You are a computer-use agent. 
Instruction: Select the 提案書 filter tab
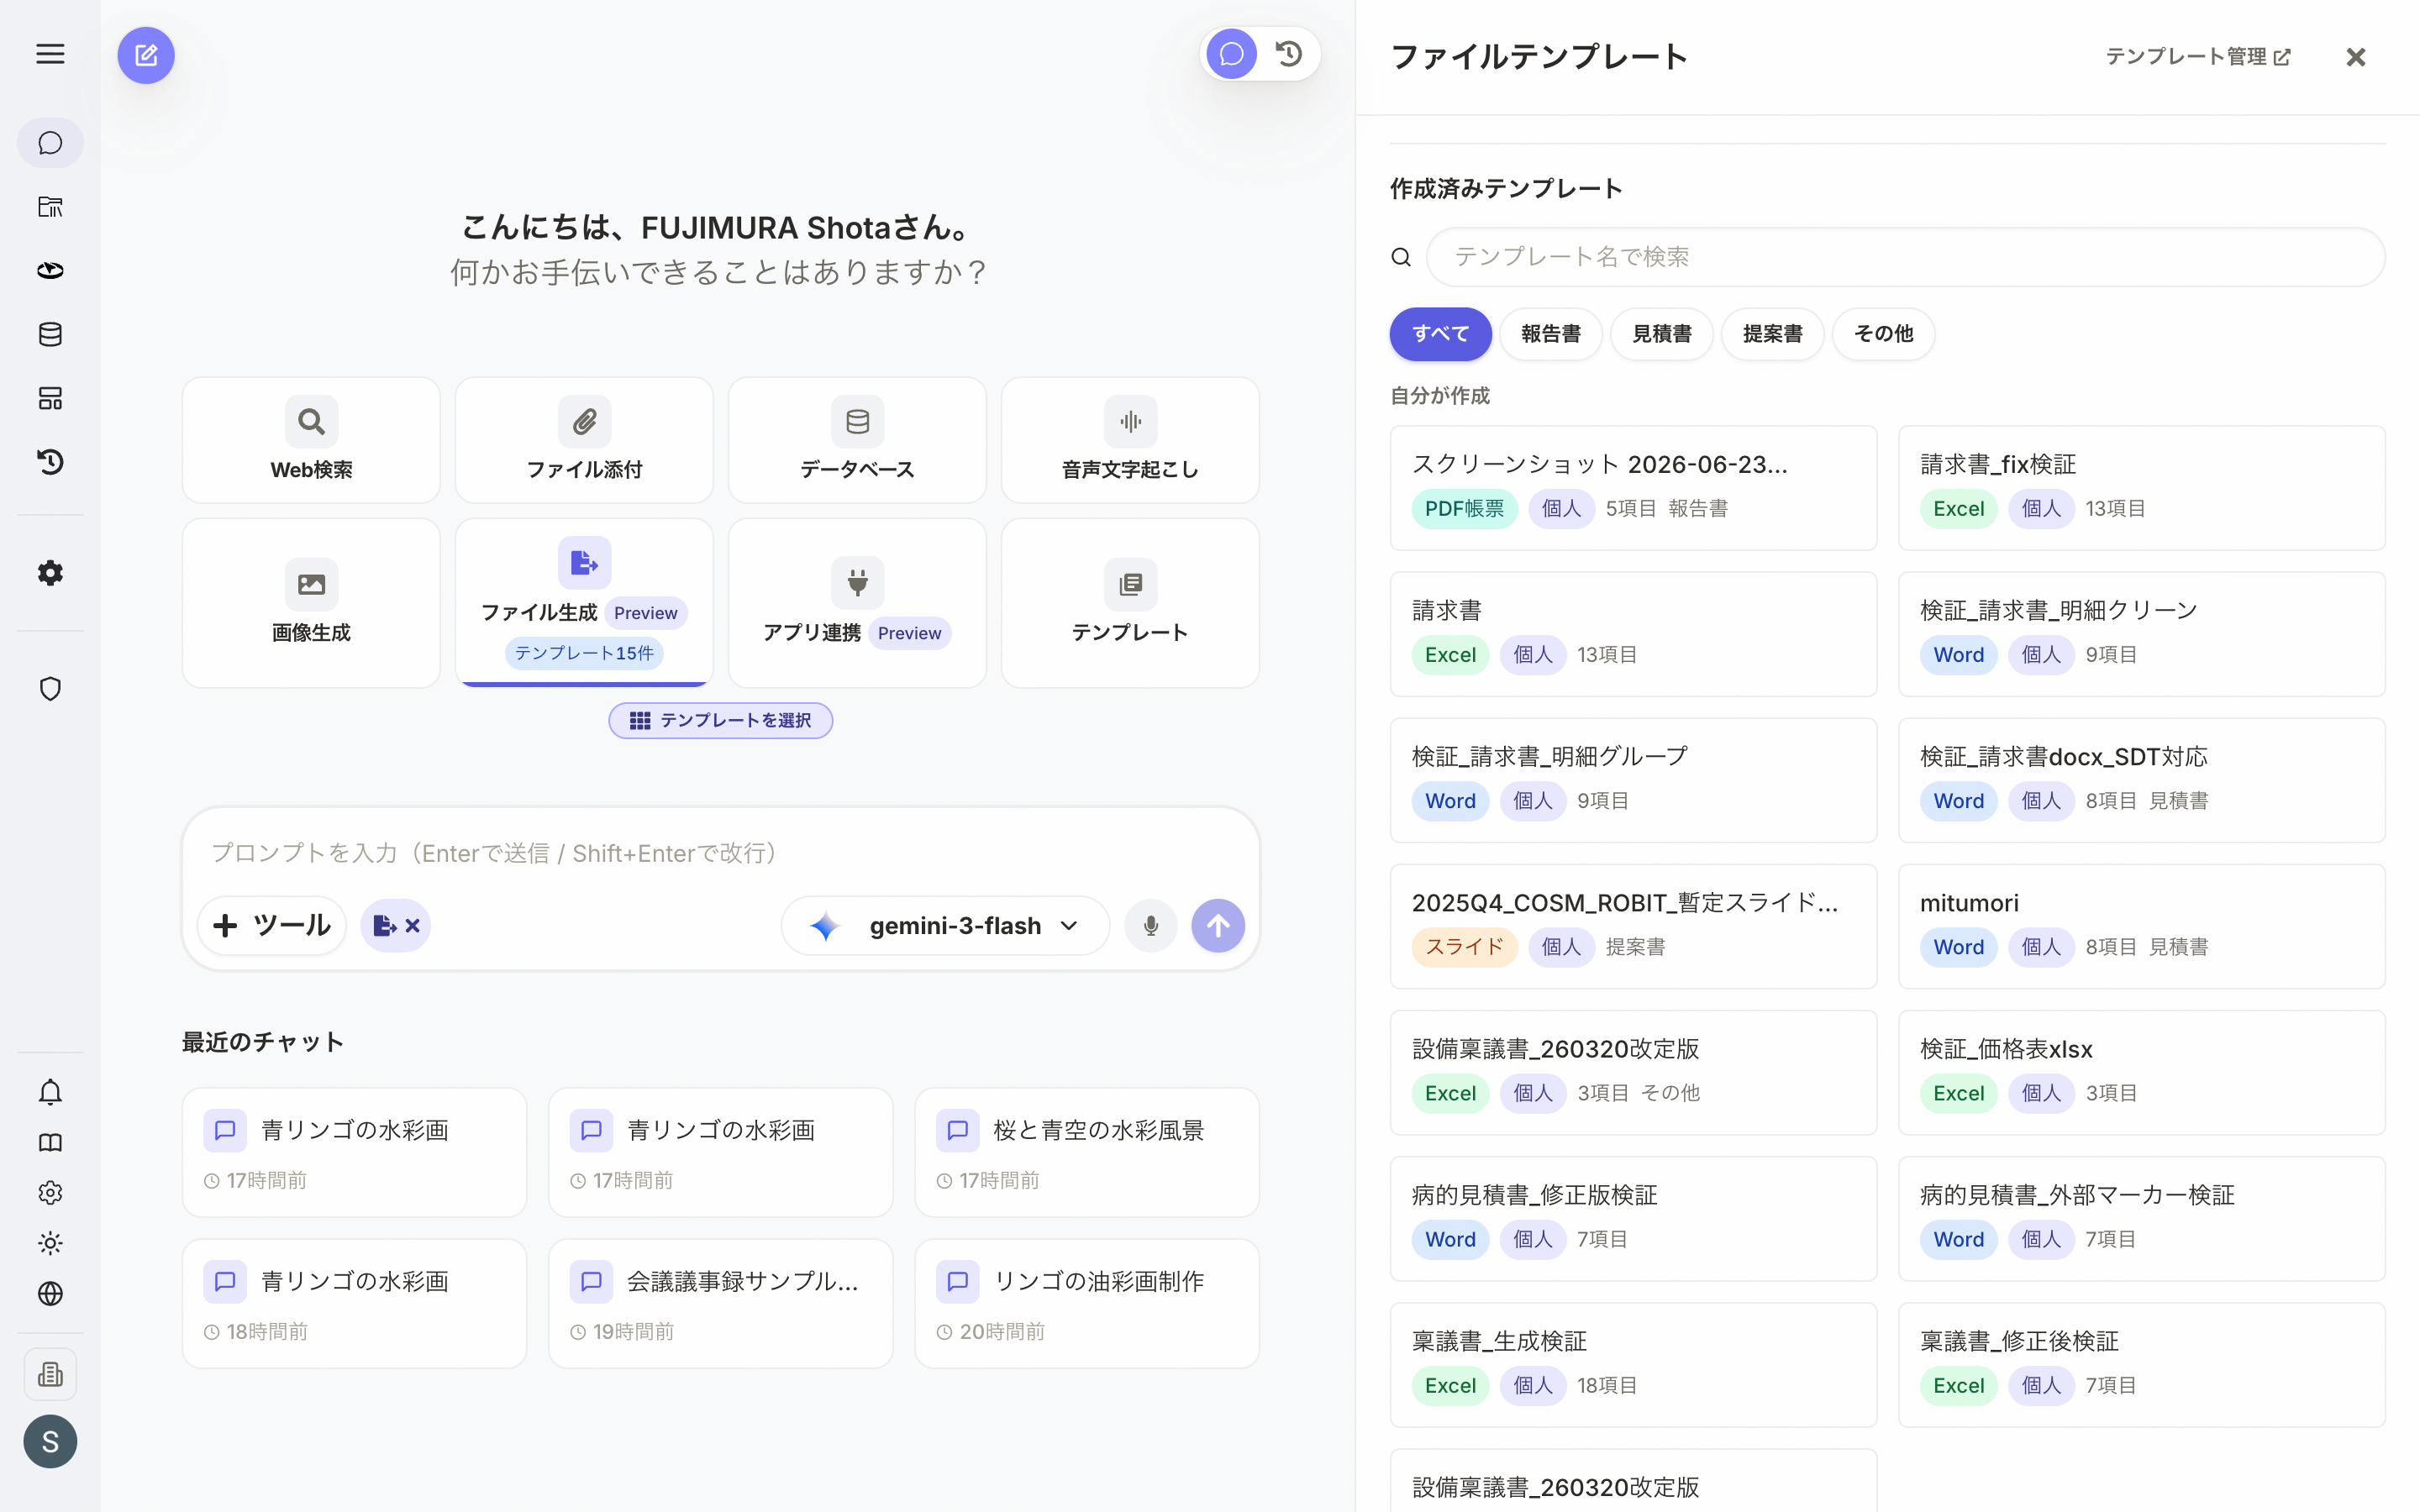point(1773,334)
